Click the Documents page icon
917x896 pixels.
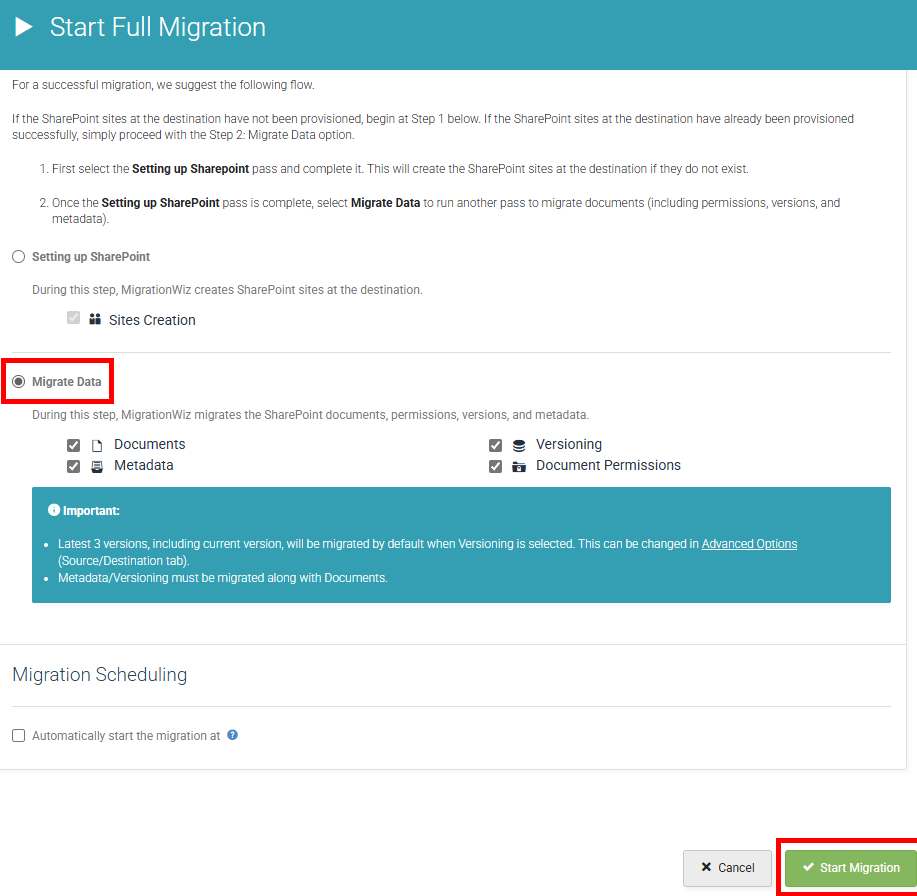coord(97,446)
